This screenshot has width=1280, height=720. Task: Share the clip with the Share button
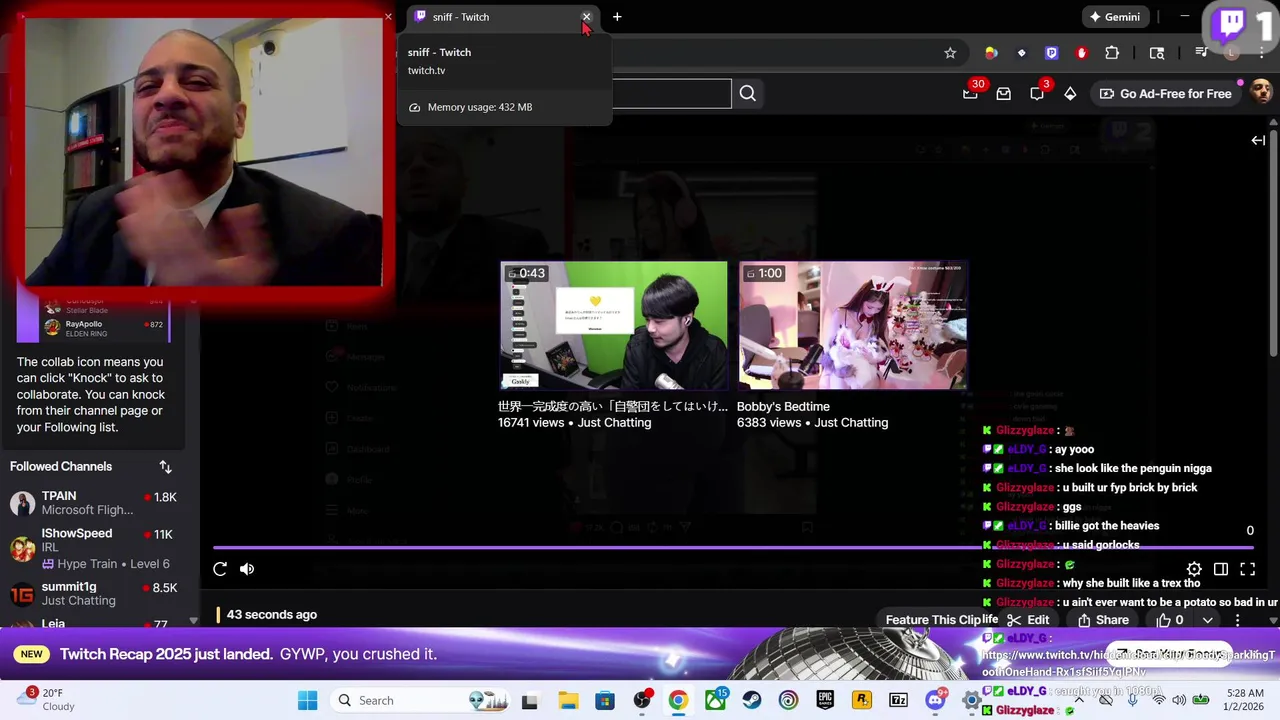pos(1104,620)
